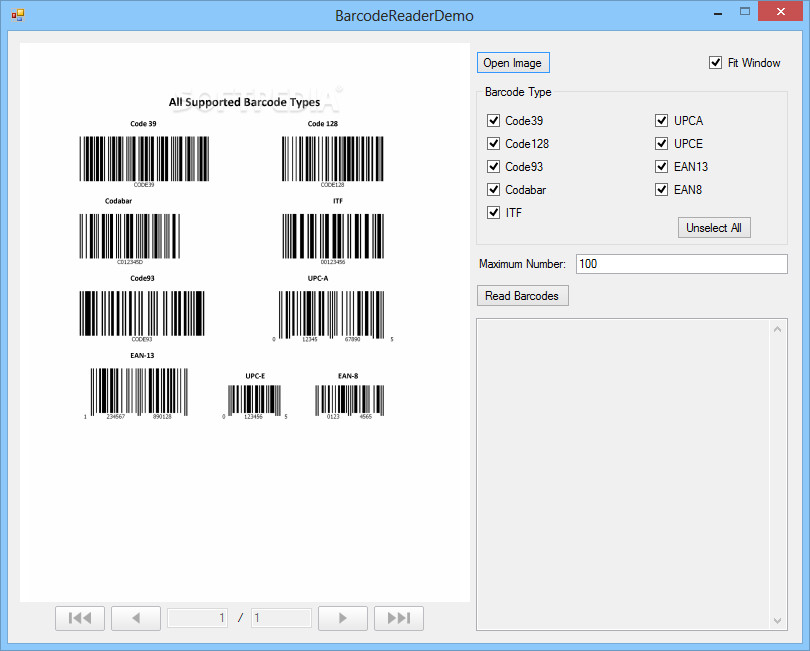Viewport: 810px width, 651px height.
Task: Click the Open Image button
Action: 513,63
